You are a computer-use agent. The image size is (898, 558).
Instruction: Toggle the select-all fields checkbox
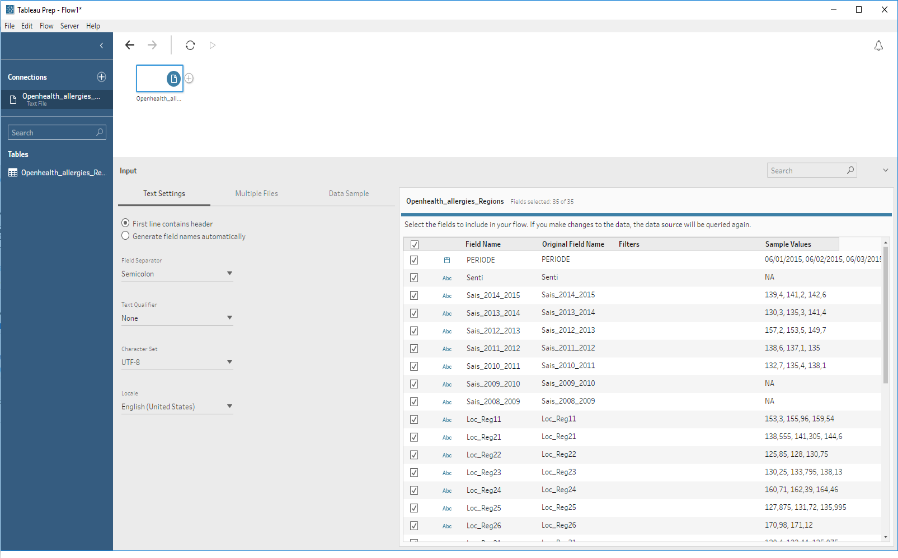415,245
